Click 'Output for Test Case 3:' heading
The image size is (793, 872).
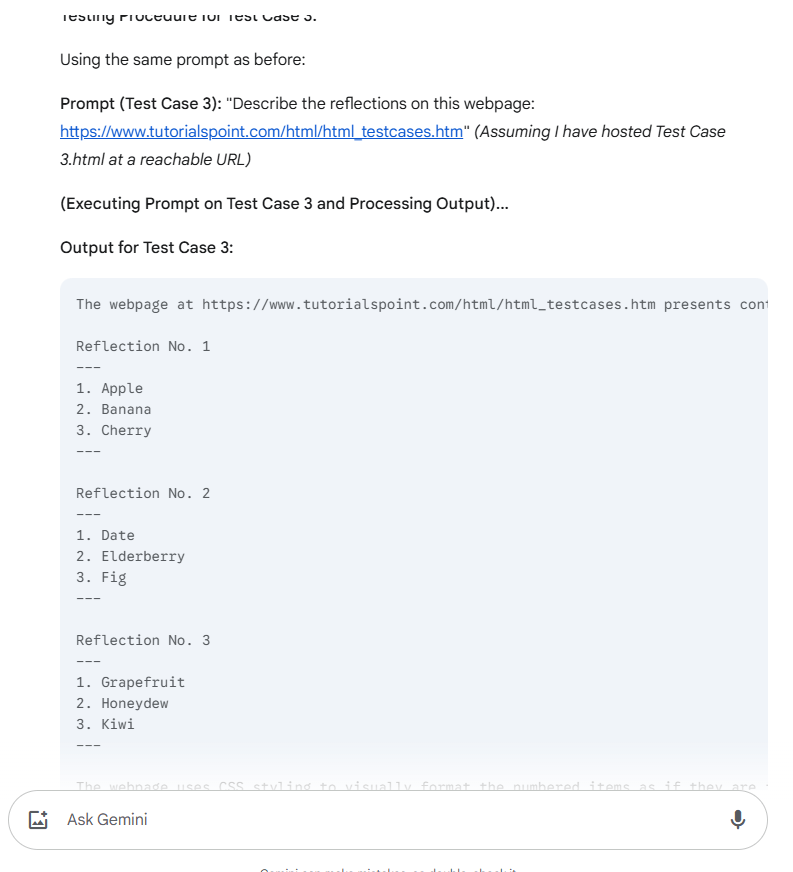(x=146, y=247)
